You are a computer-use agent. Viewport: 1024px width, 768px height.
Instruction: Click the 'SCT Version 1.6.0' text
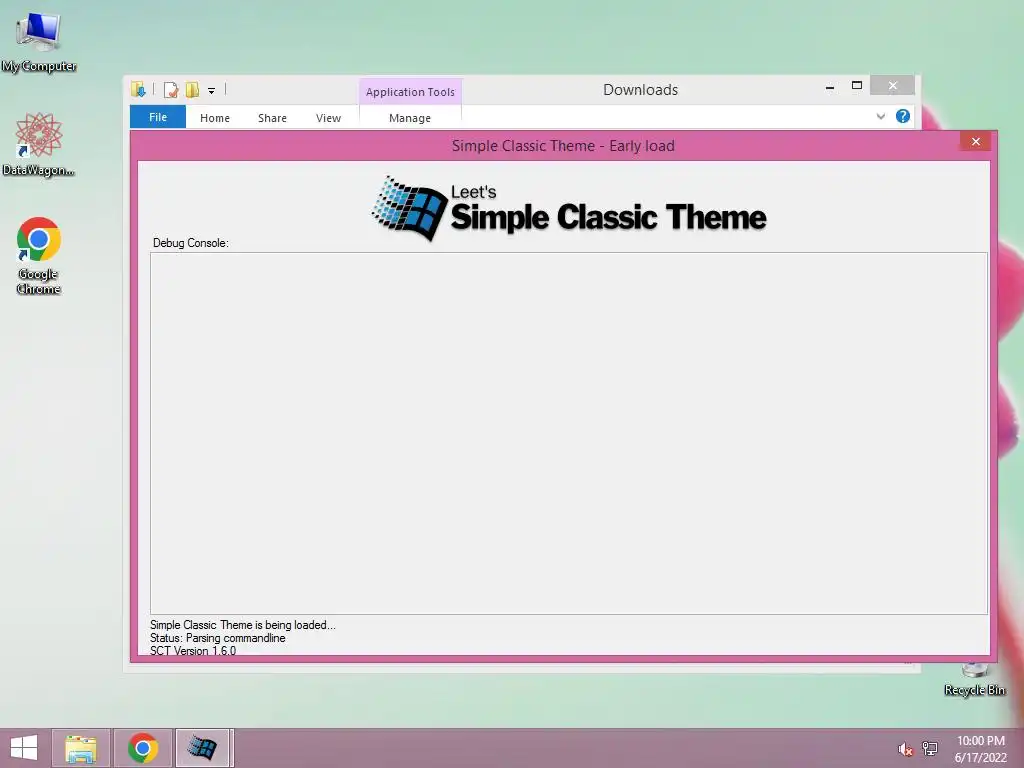(193, 650)
